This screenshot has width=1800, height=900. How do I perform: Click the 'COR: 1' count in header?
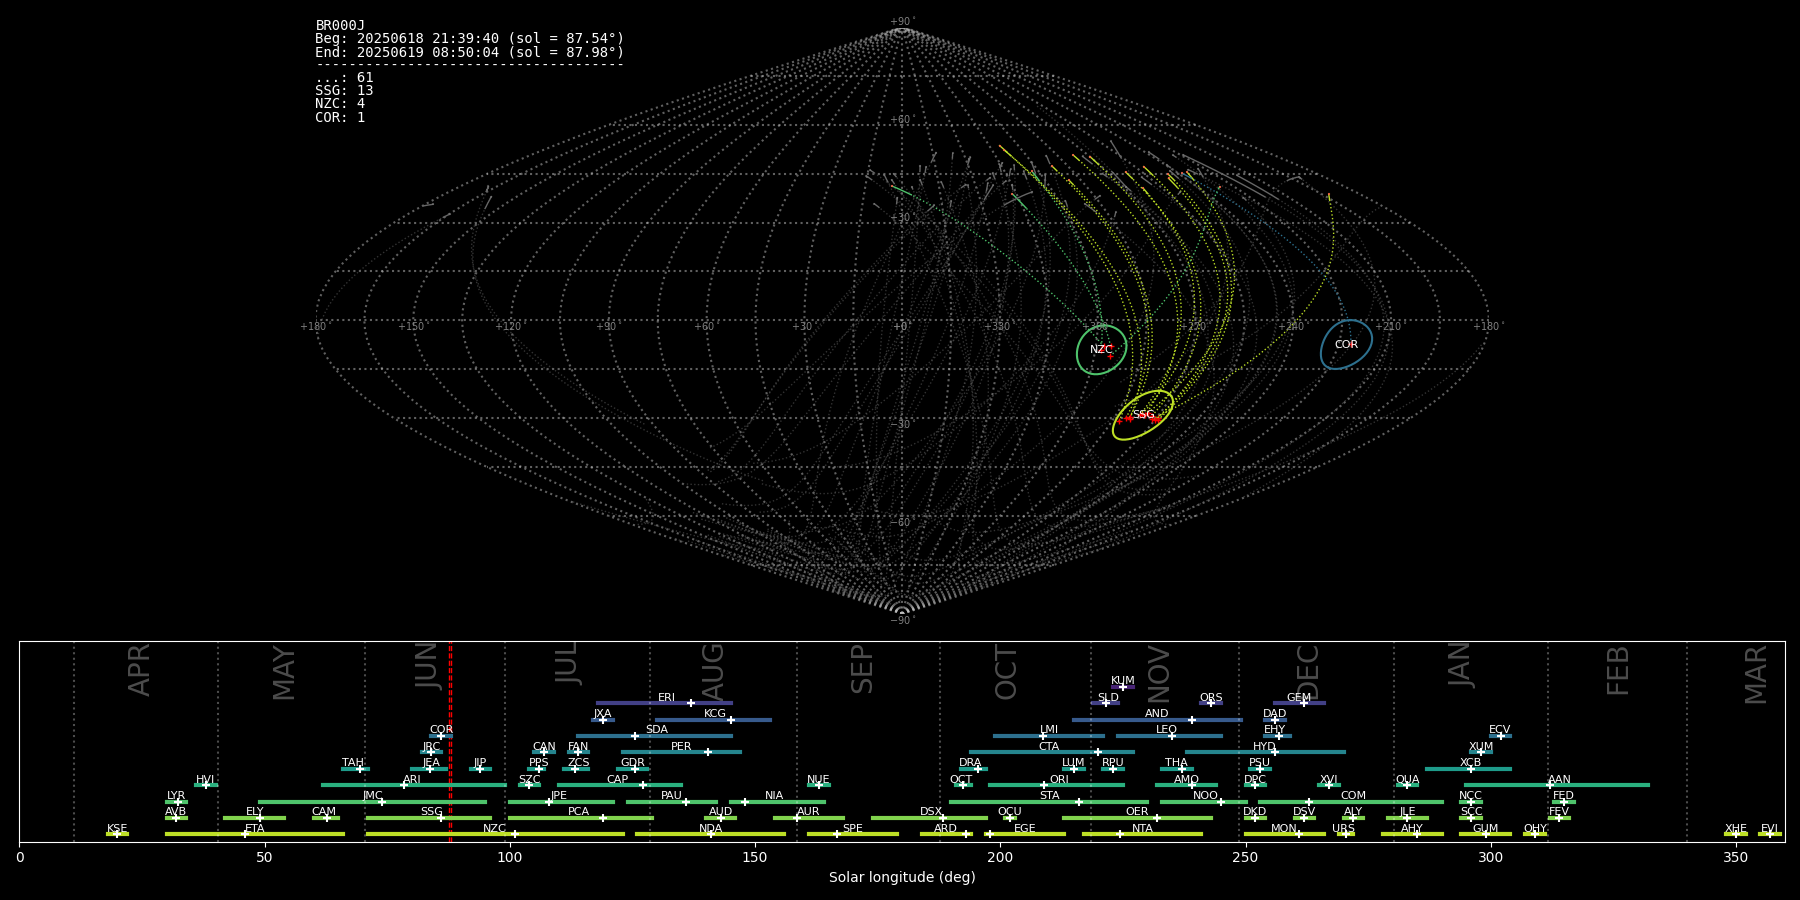pyautogui.click(x=340, y=117)
